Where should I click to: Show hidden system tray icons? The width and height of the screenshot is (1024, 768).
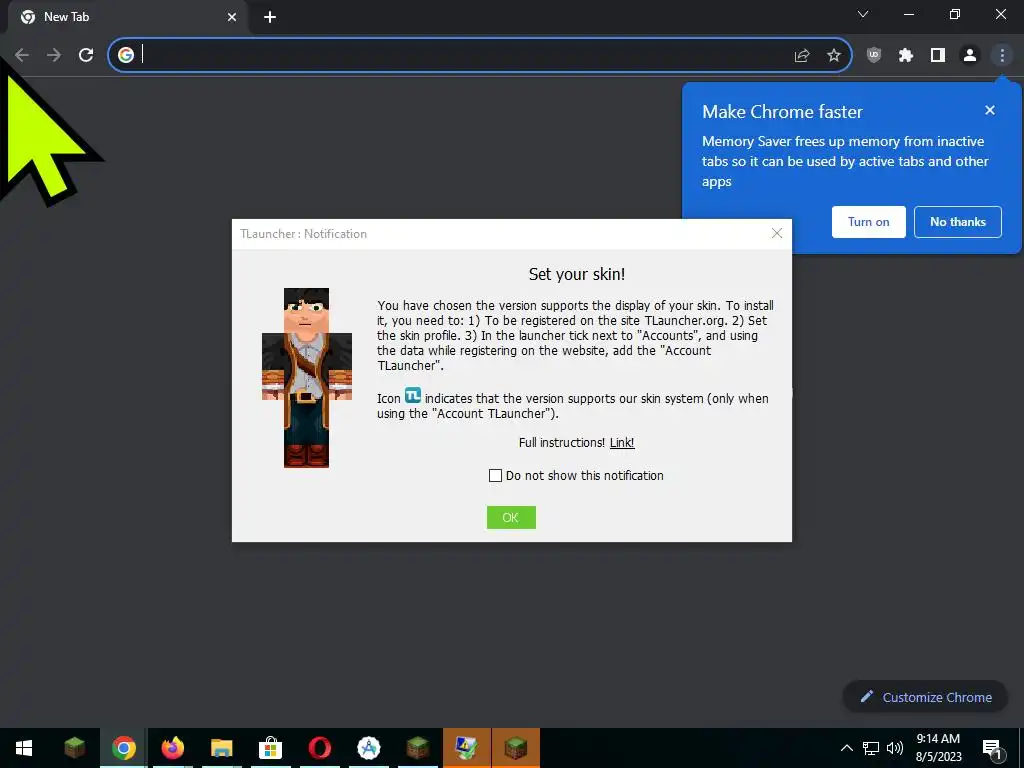coord(846,748)
